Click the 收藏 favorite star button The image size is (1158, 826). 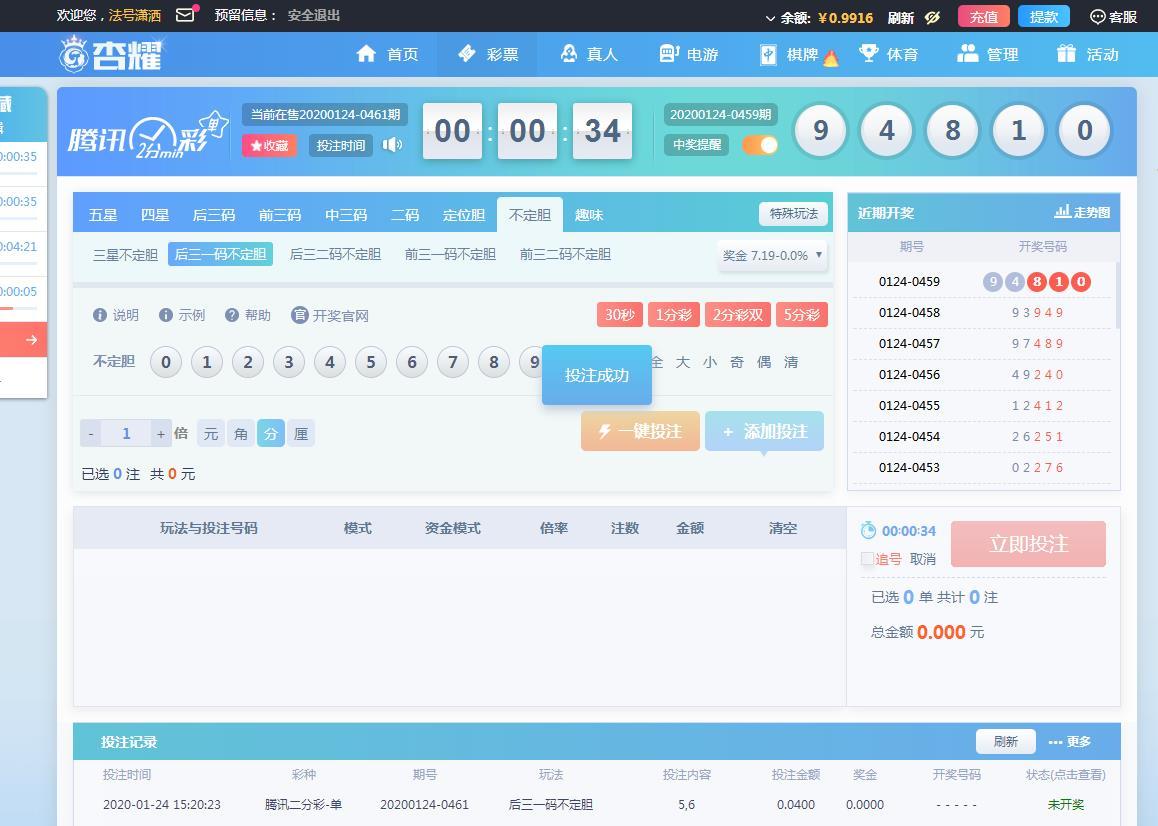[x=270, y=146]
